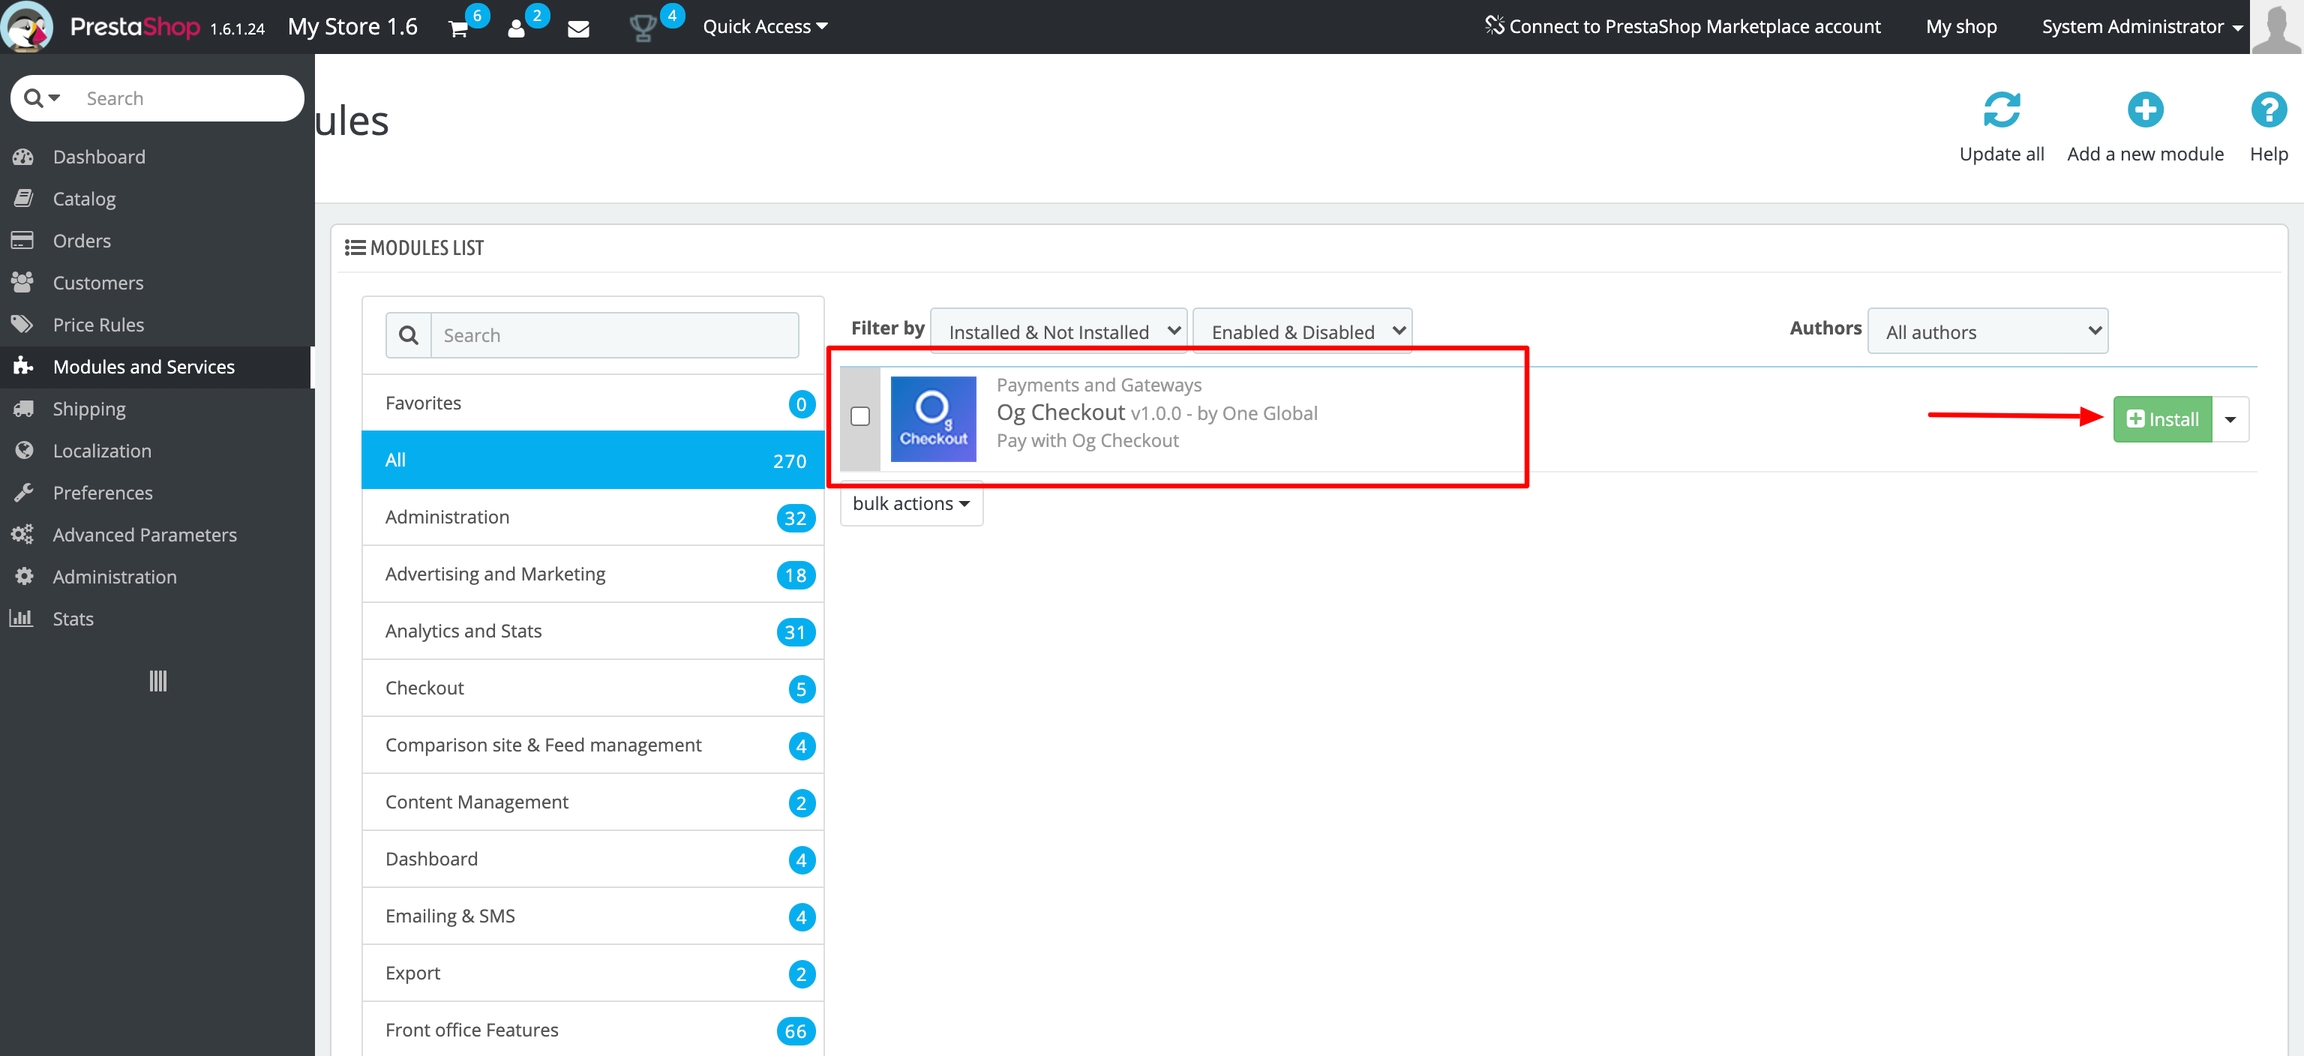Screen dimensions: 2304x1056
Task: Click Connect to PrestaShop Marketplace account link
Action: click(1683, 27)
